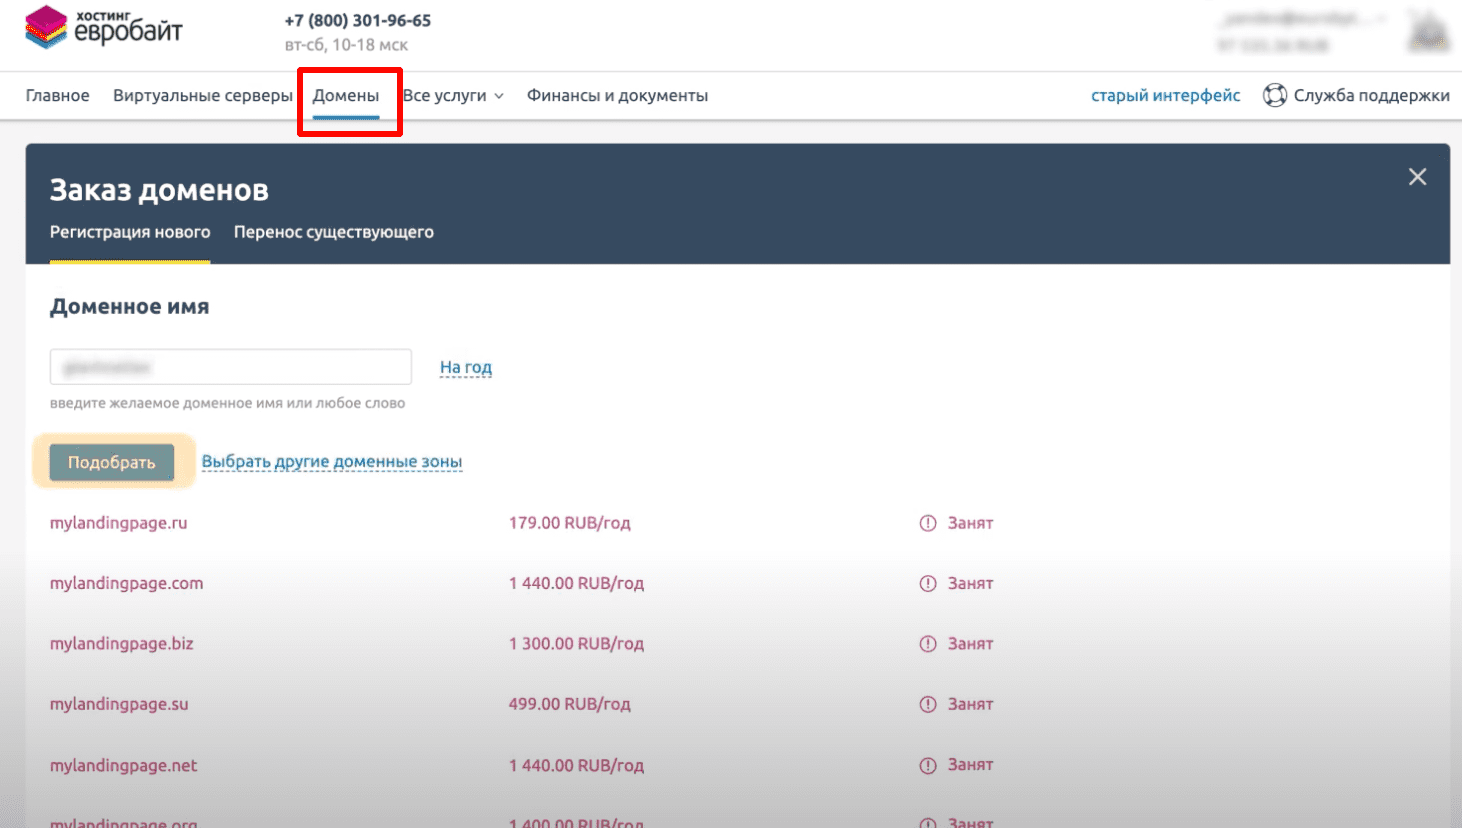Switch to старый интерфейс link
This screenshot has width=1462, height=828.
tap(1166, 96)
